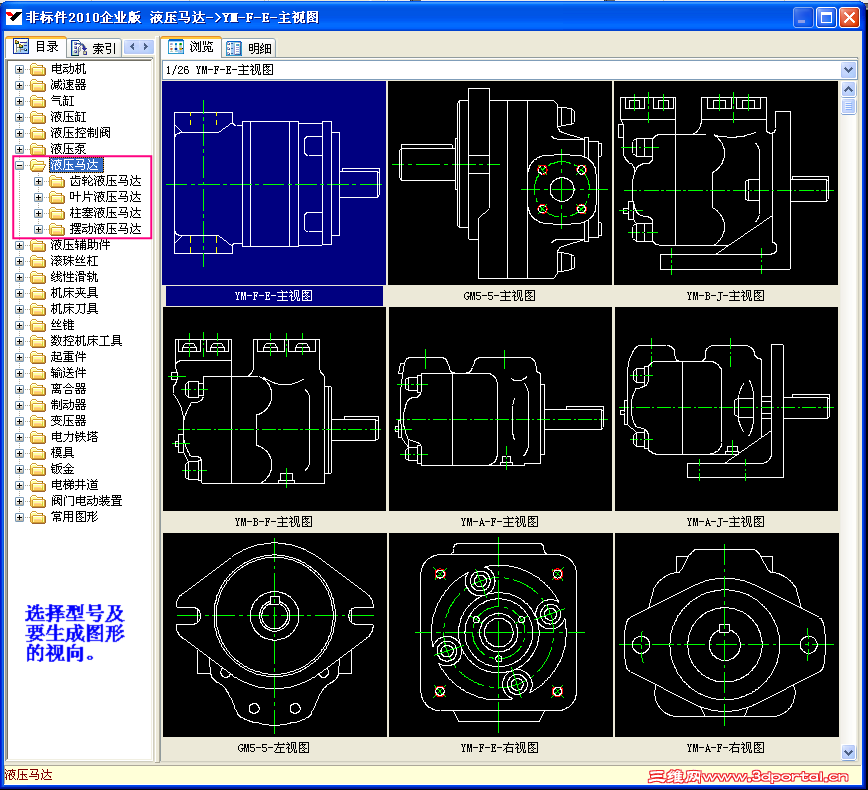
Task: Expand the 叶片液压马达 subfolder
Action: pos(38,197)
